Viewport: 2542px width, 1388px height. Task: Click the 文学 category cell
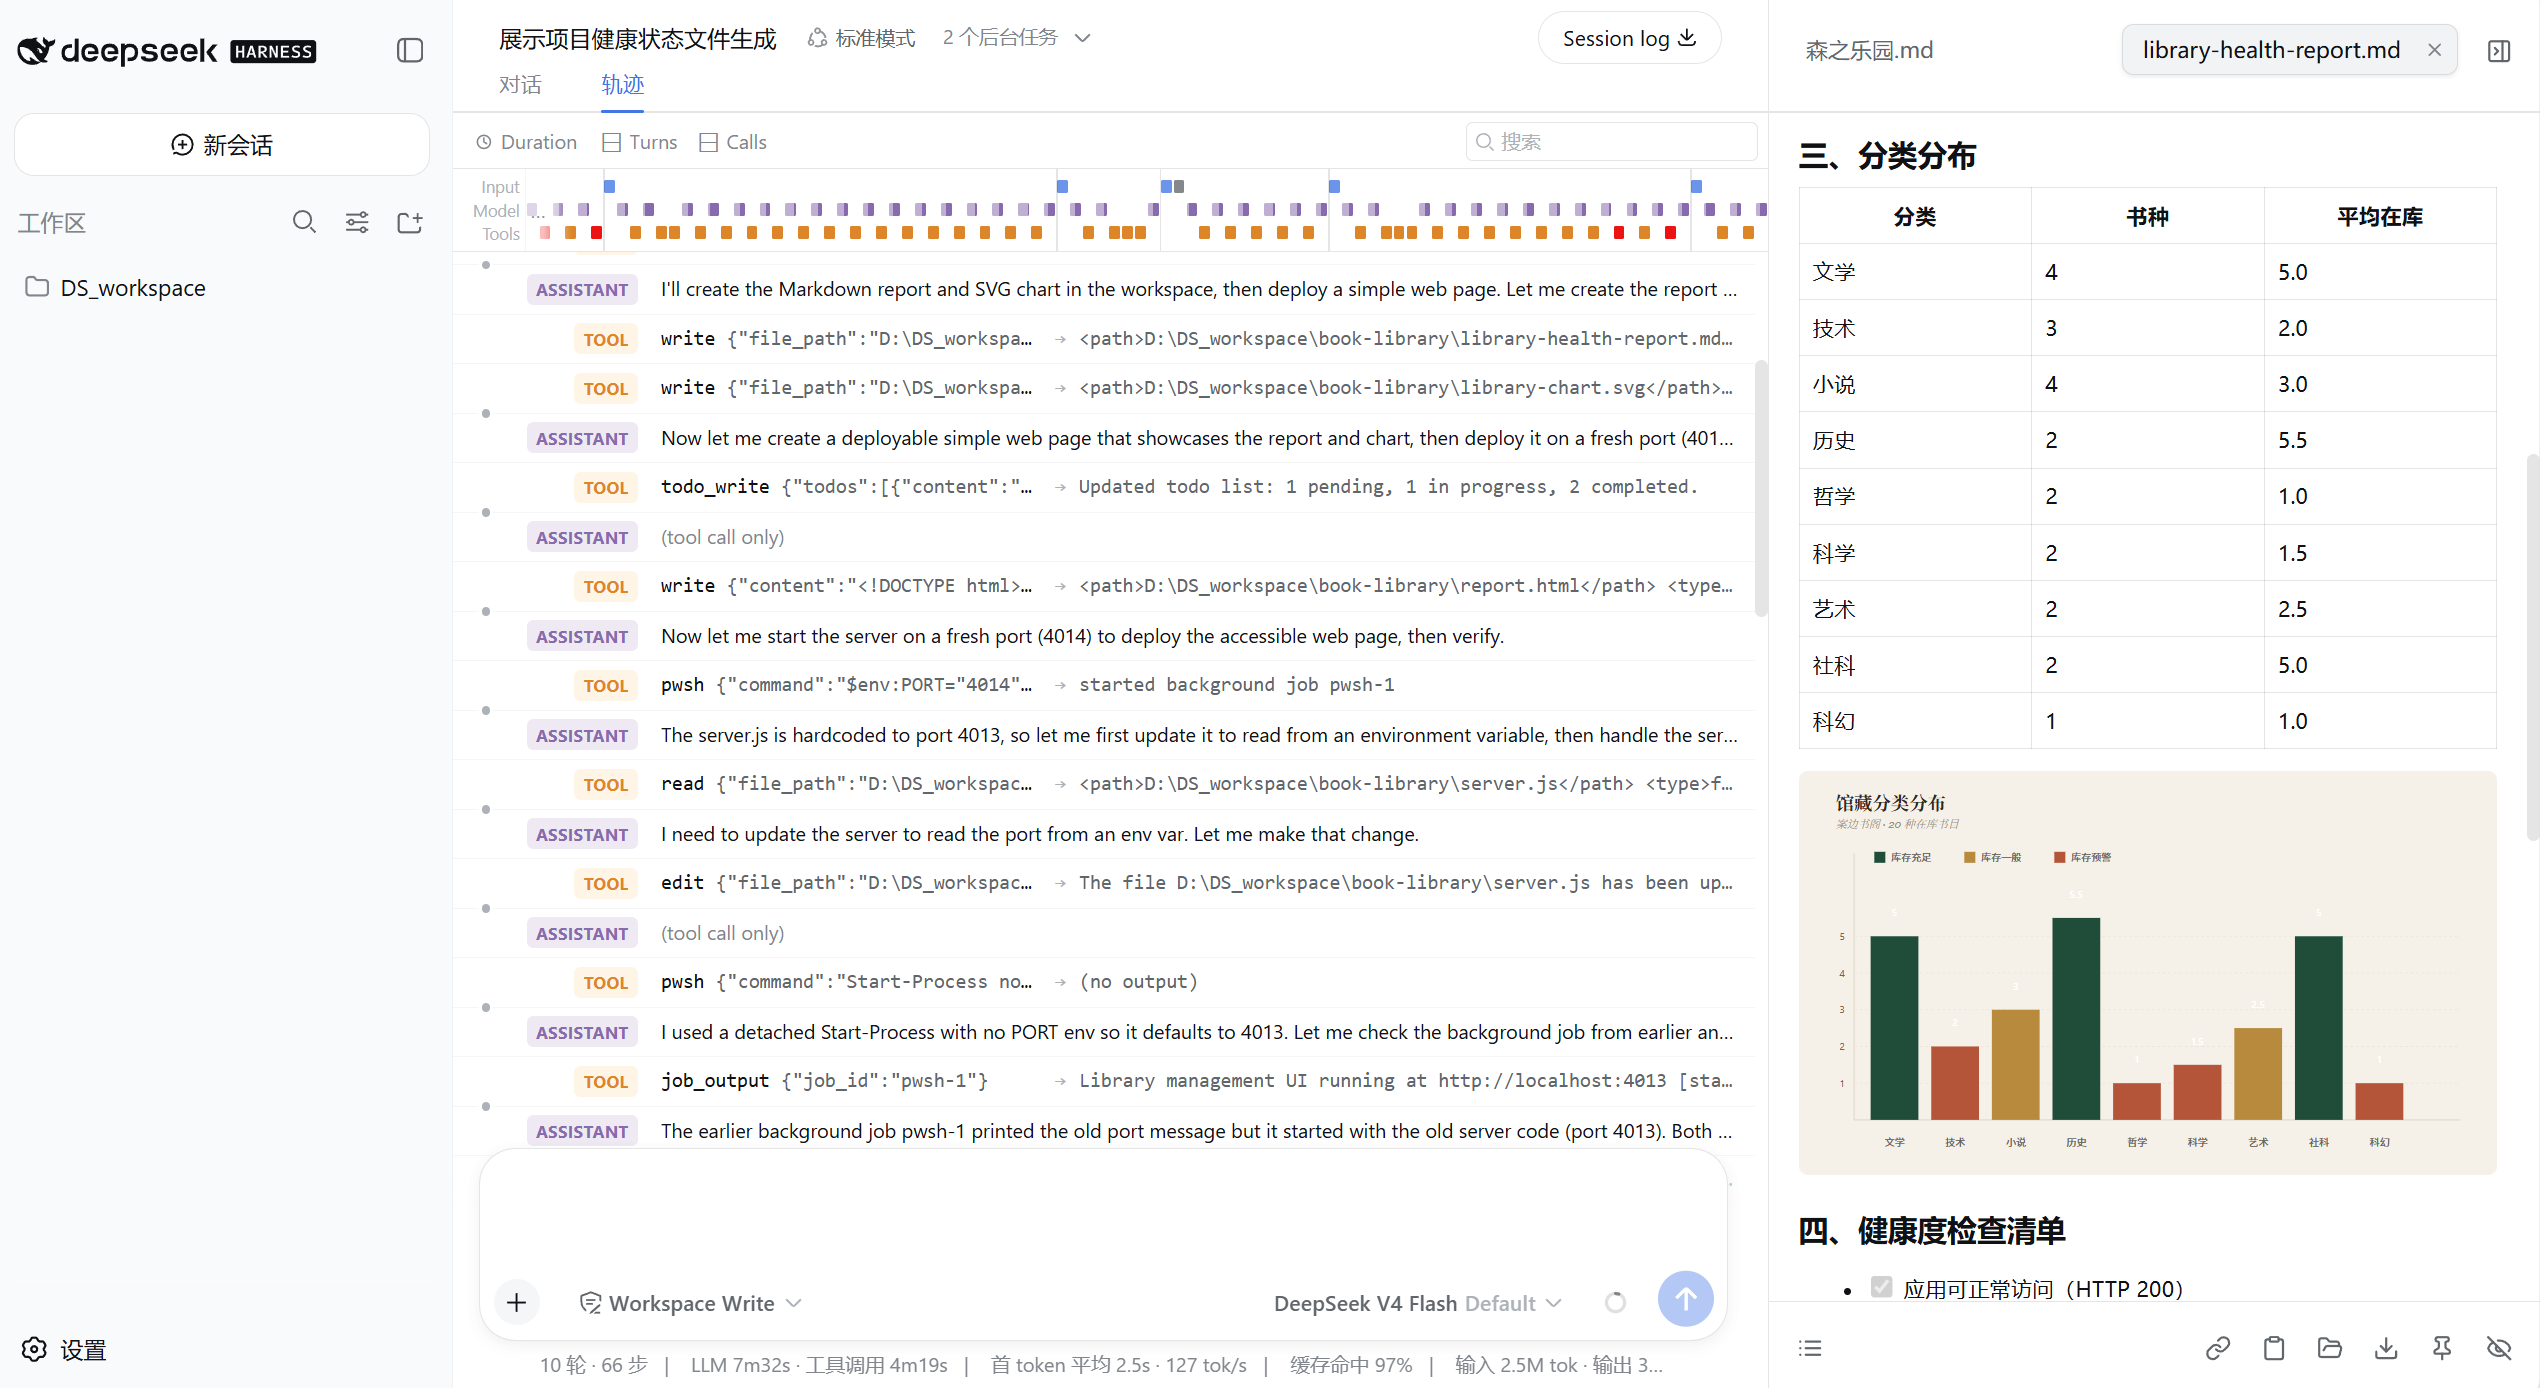click(x=1914, y=272)
